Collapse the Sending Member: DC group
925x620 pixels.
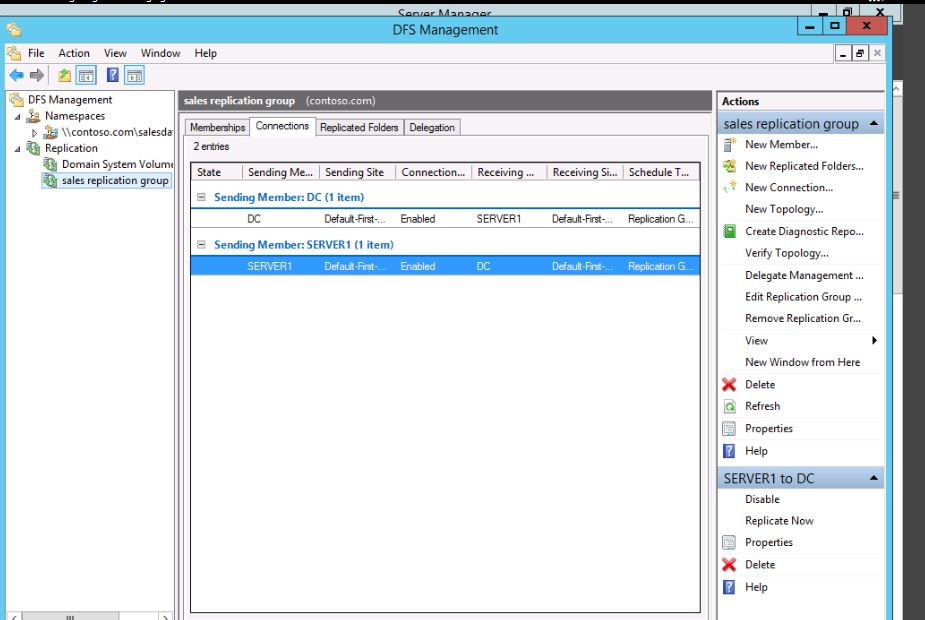[201, 197]
